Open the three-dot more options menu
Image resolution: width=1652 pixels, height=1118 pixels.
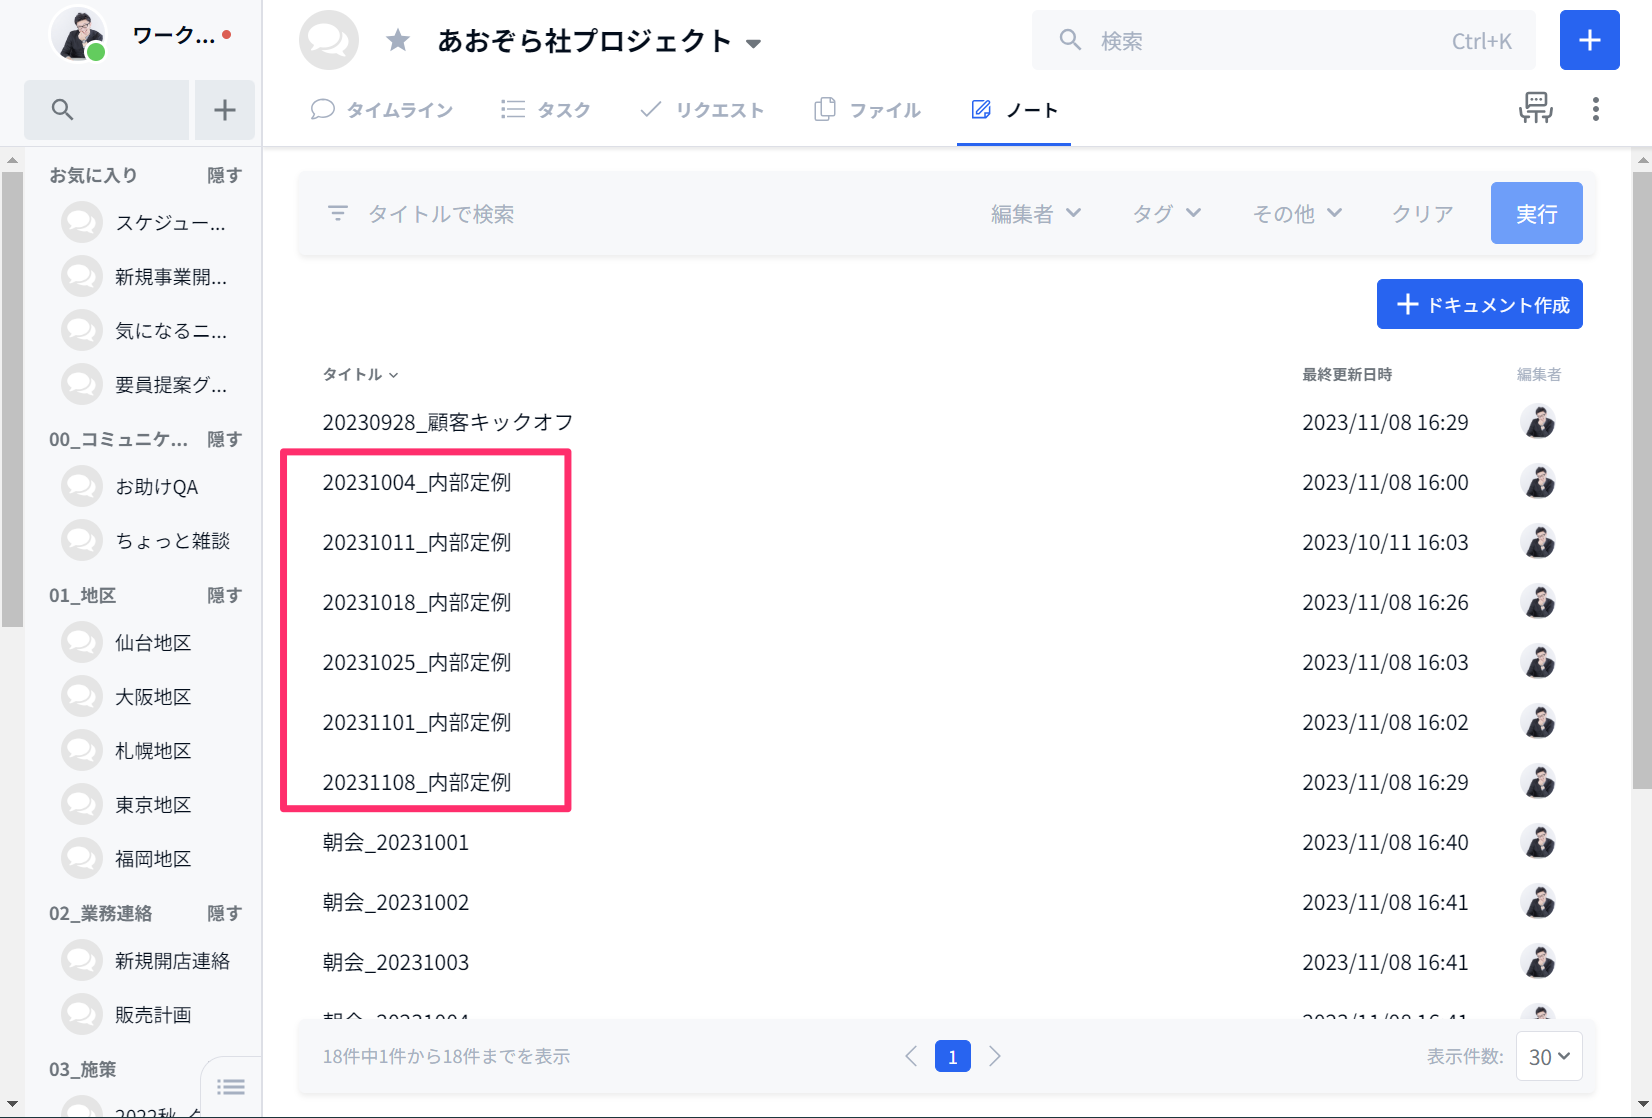(1595, 109)
